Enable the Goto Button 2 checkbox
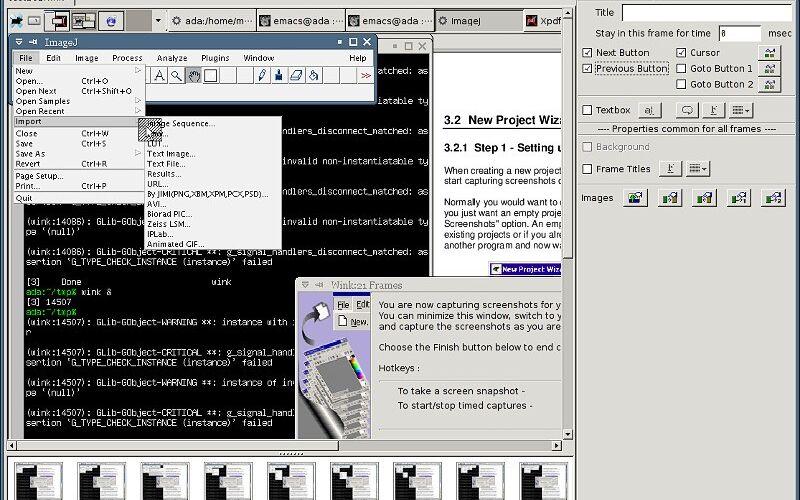The width and height of the screenshot is (800, 500). [x=681, y=84]
